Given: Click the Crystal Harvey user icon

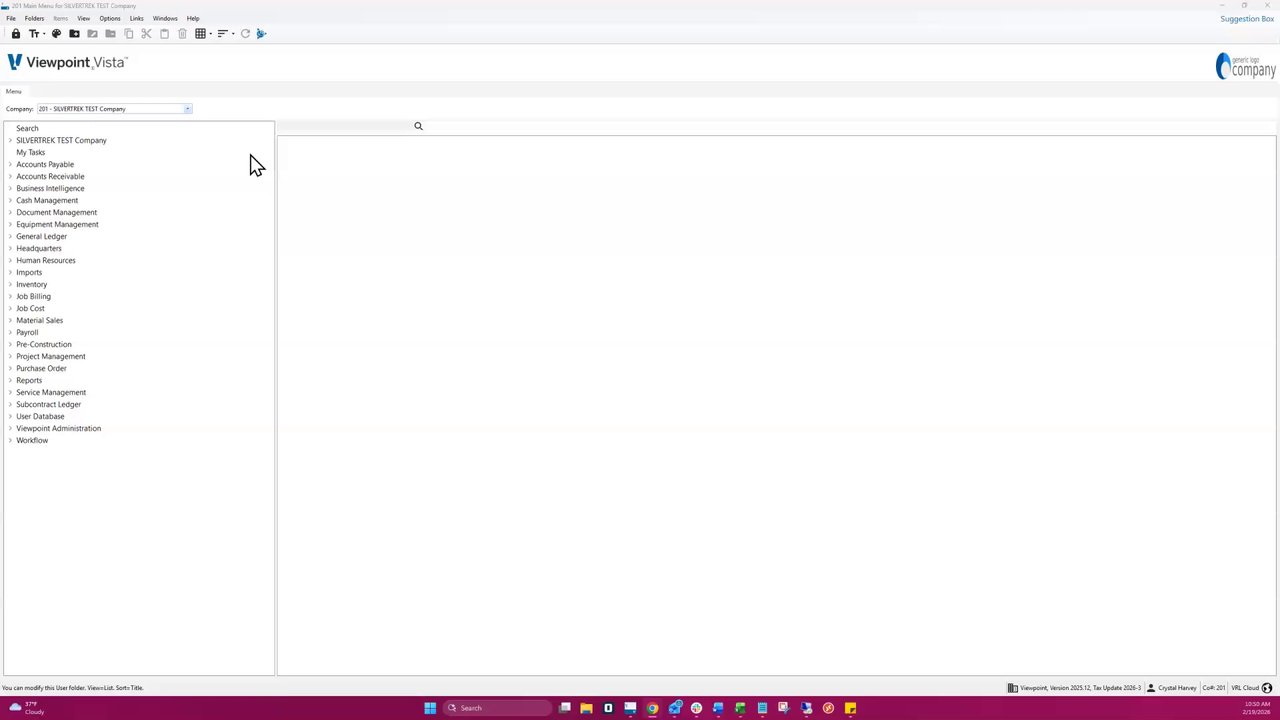Looking at the screenshot, I should click(x=1151, y=688).
